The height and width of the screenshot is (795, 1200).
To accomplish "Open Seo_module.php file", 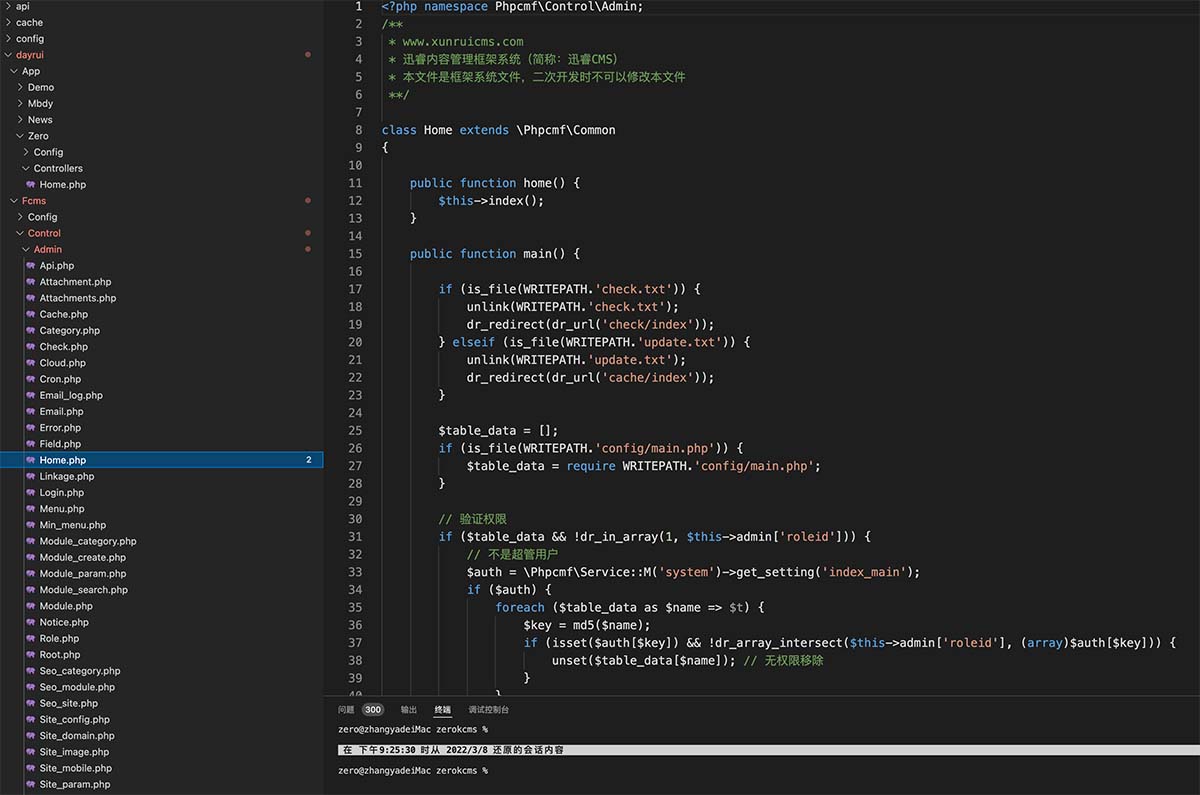I will click(77, 687).
